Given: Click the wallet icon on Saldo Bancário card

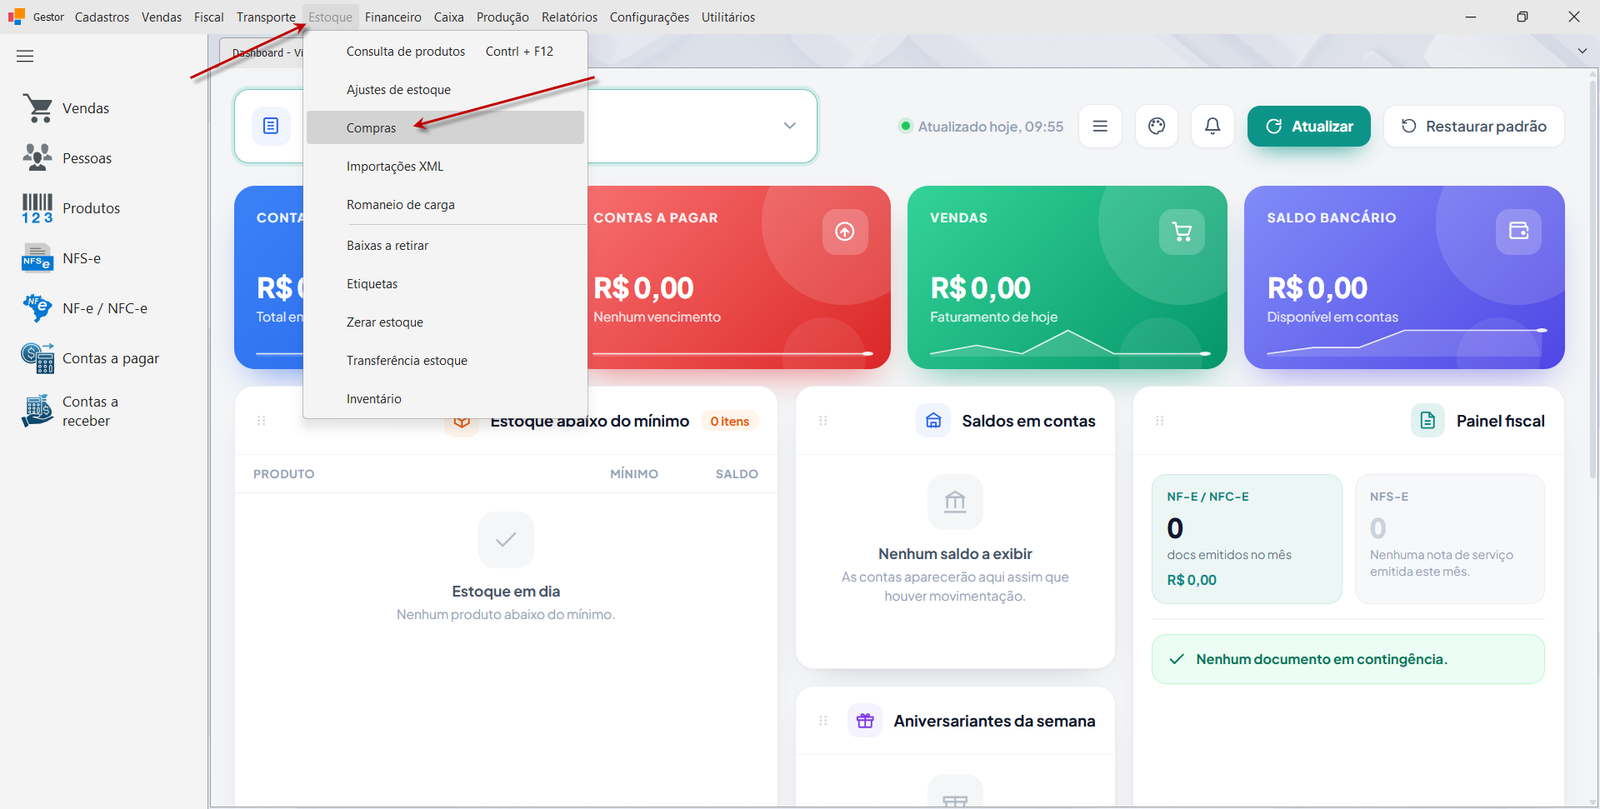Looking at the screenshot, I should [x=1519, y=231].
